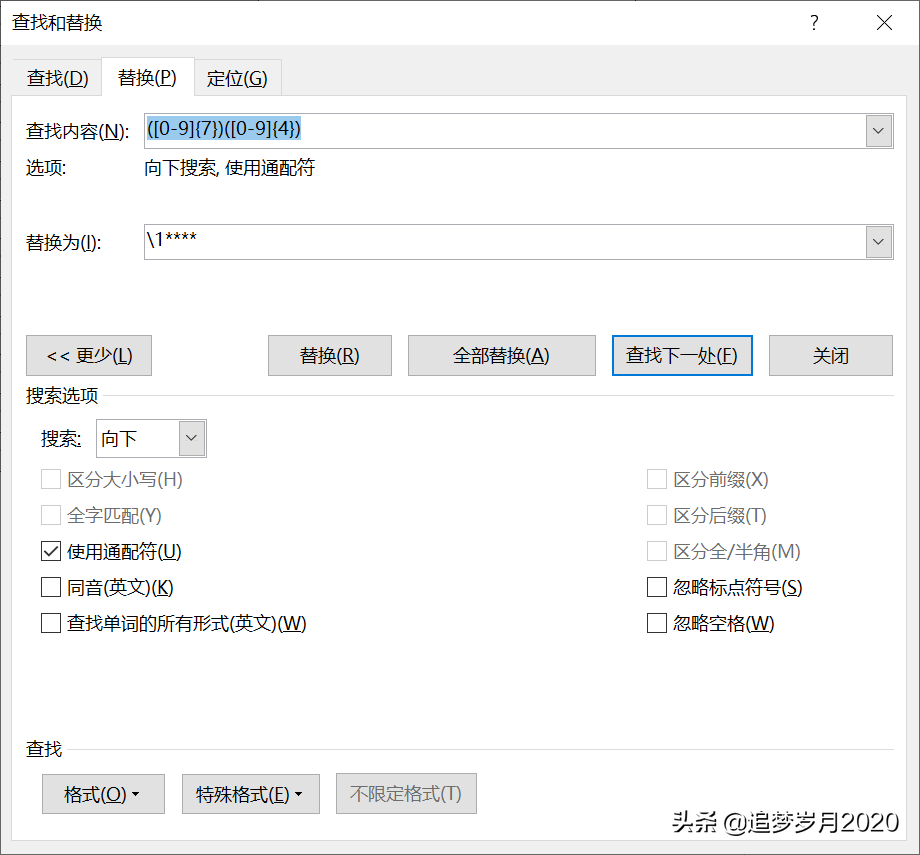
Task: Click the 不限定格式(T) button
Action: [406, 794]
